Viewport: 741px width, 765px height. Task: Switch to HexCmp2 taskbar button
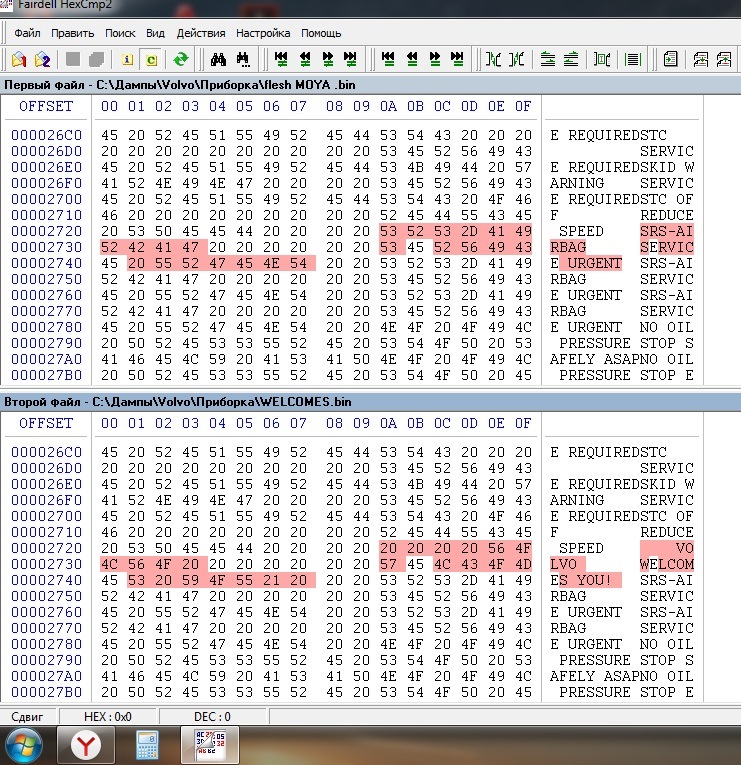(210, 745)
